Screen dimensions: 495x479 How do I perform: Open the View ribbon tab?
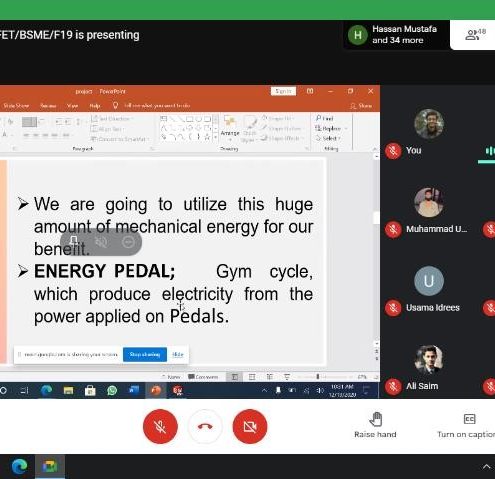point(72,106)
